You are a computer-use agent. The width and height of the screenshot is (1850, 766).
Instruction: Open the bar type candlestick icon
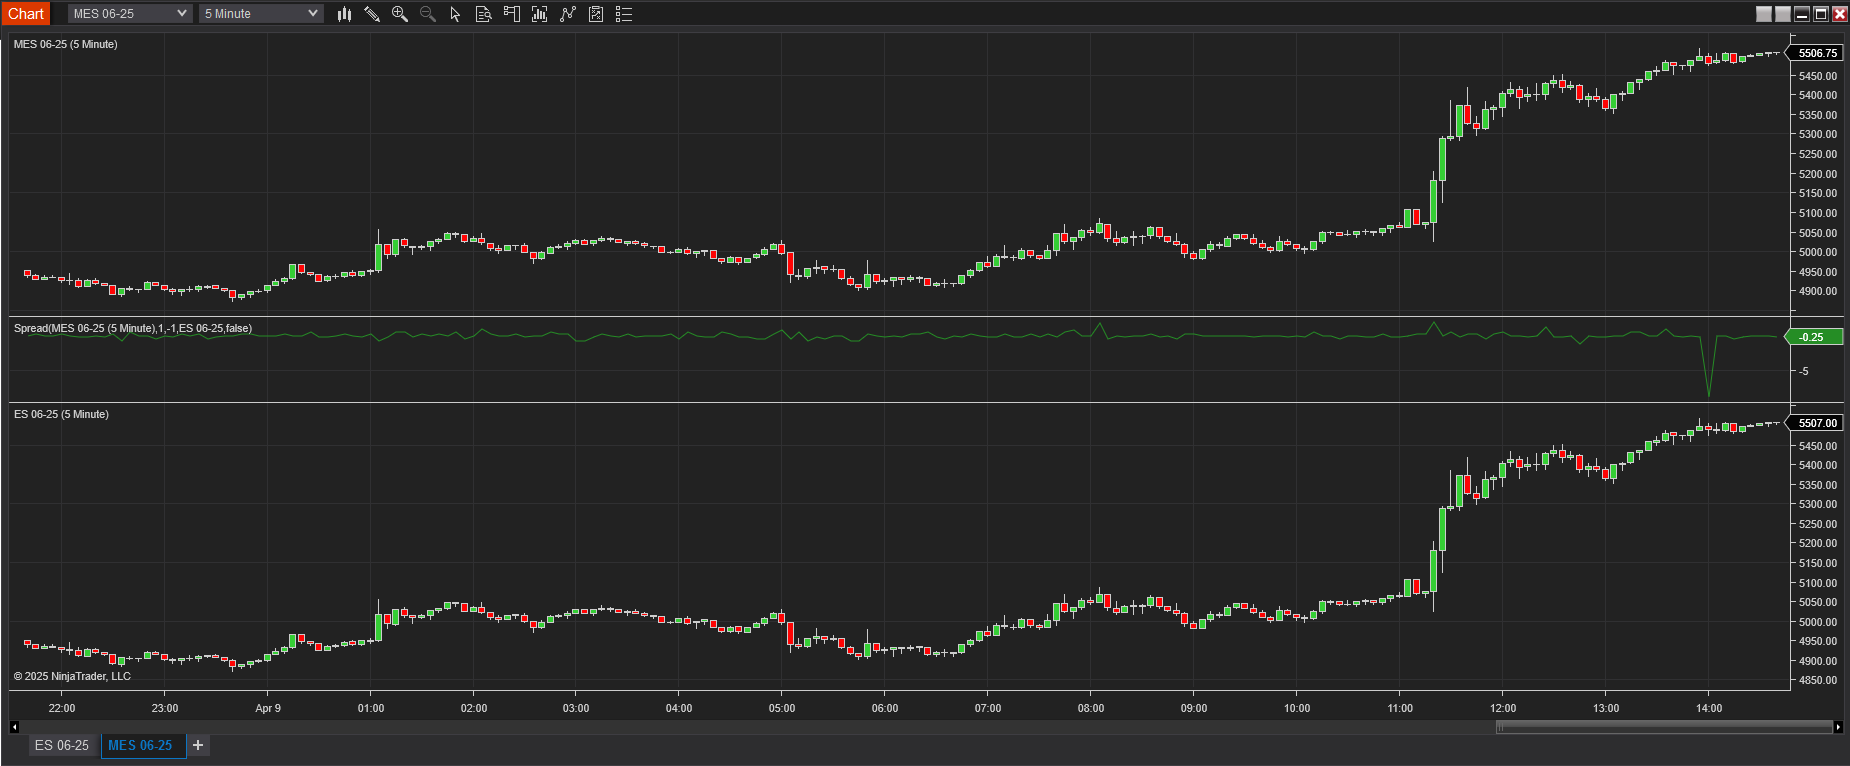[x=344, y=14]
